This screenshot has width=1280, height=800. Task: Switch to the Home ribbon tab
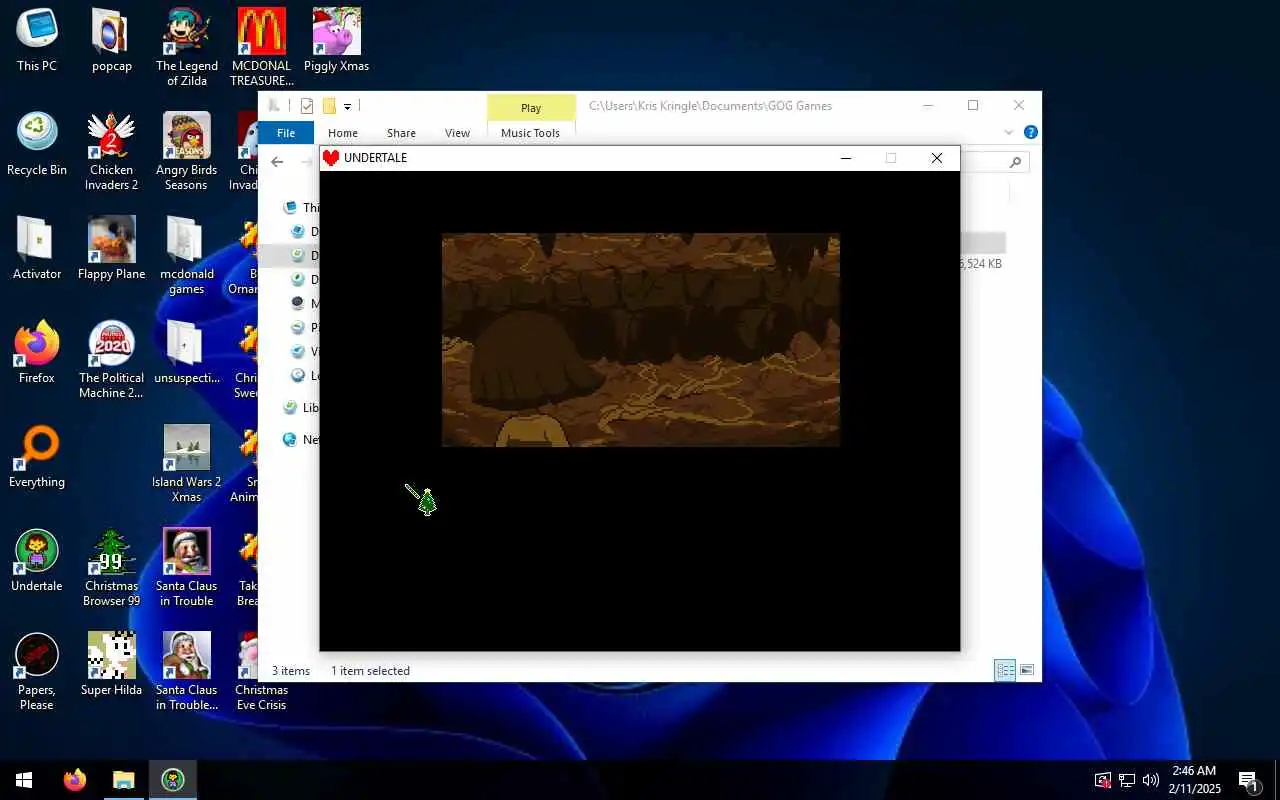click(343, 133)
